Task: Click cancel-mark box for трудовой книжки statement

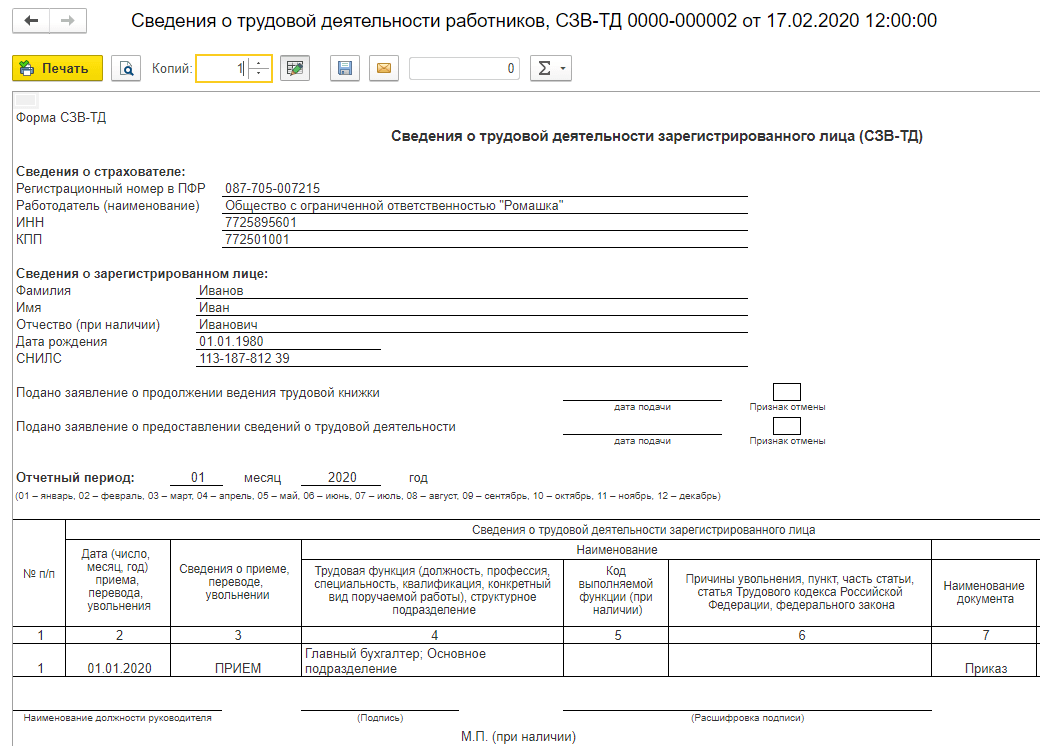Action: pos(787,392)
